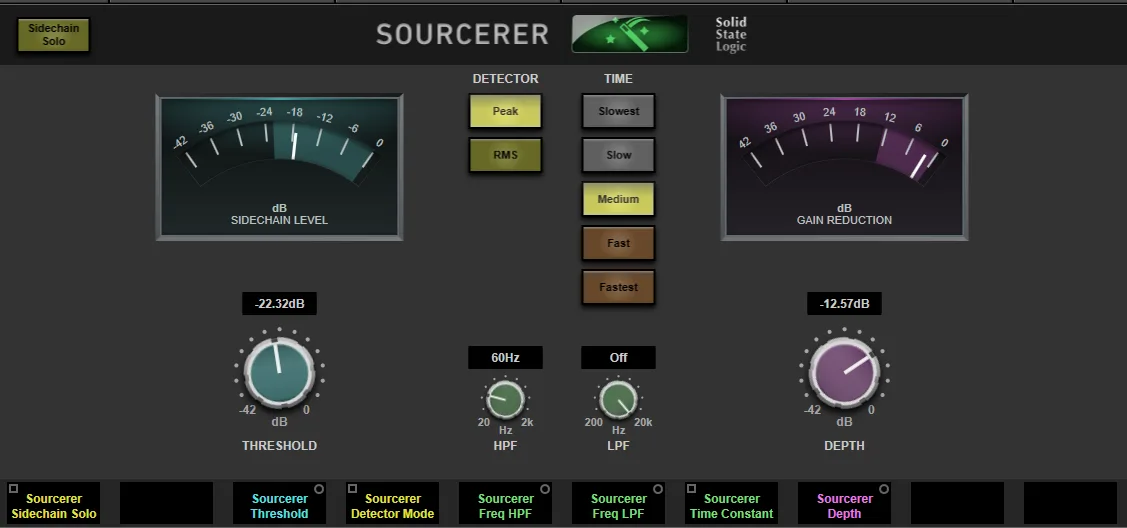Select the Sourcerer Depth assignment slot
The image size is (1127, 528).
[845, 503]
